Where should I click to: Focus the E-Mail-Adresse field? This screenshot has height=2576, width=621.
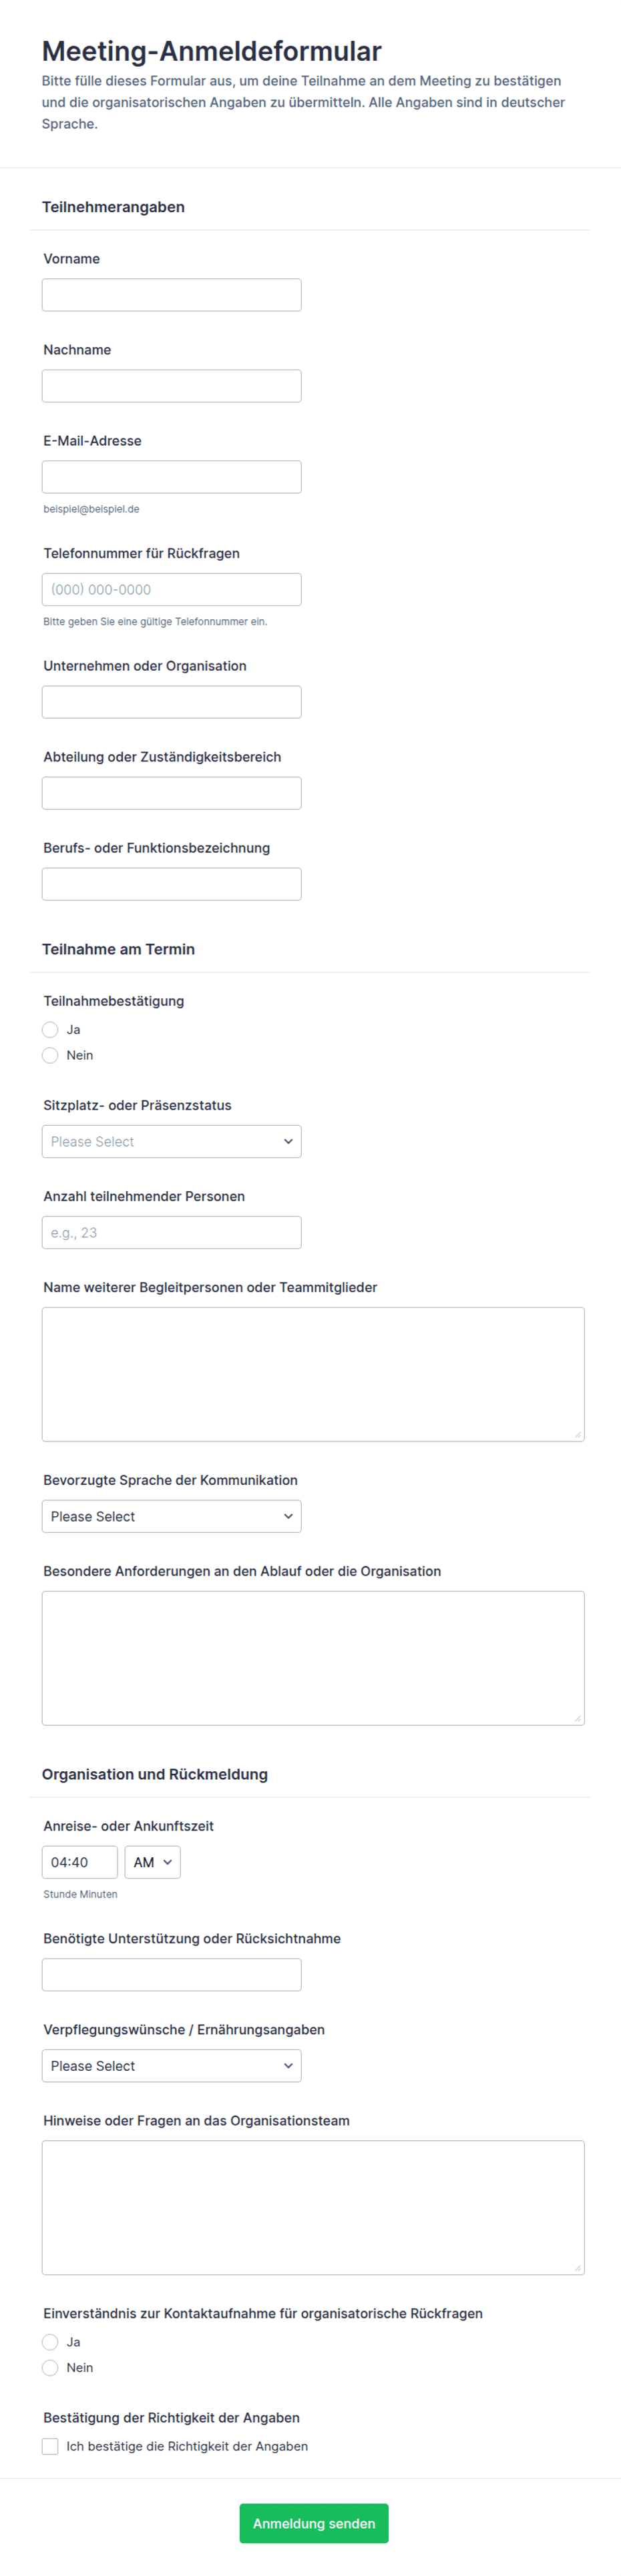tap(171, 477)
